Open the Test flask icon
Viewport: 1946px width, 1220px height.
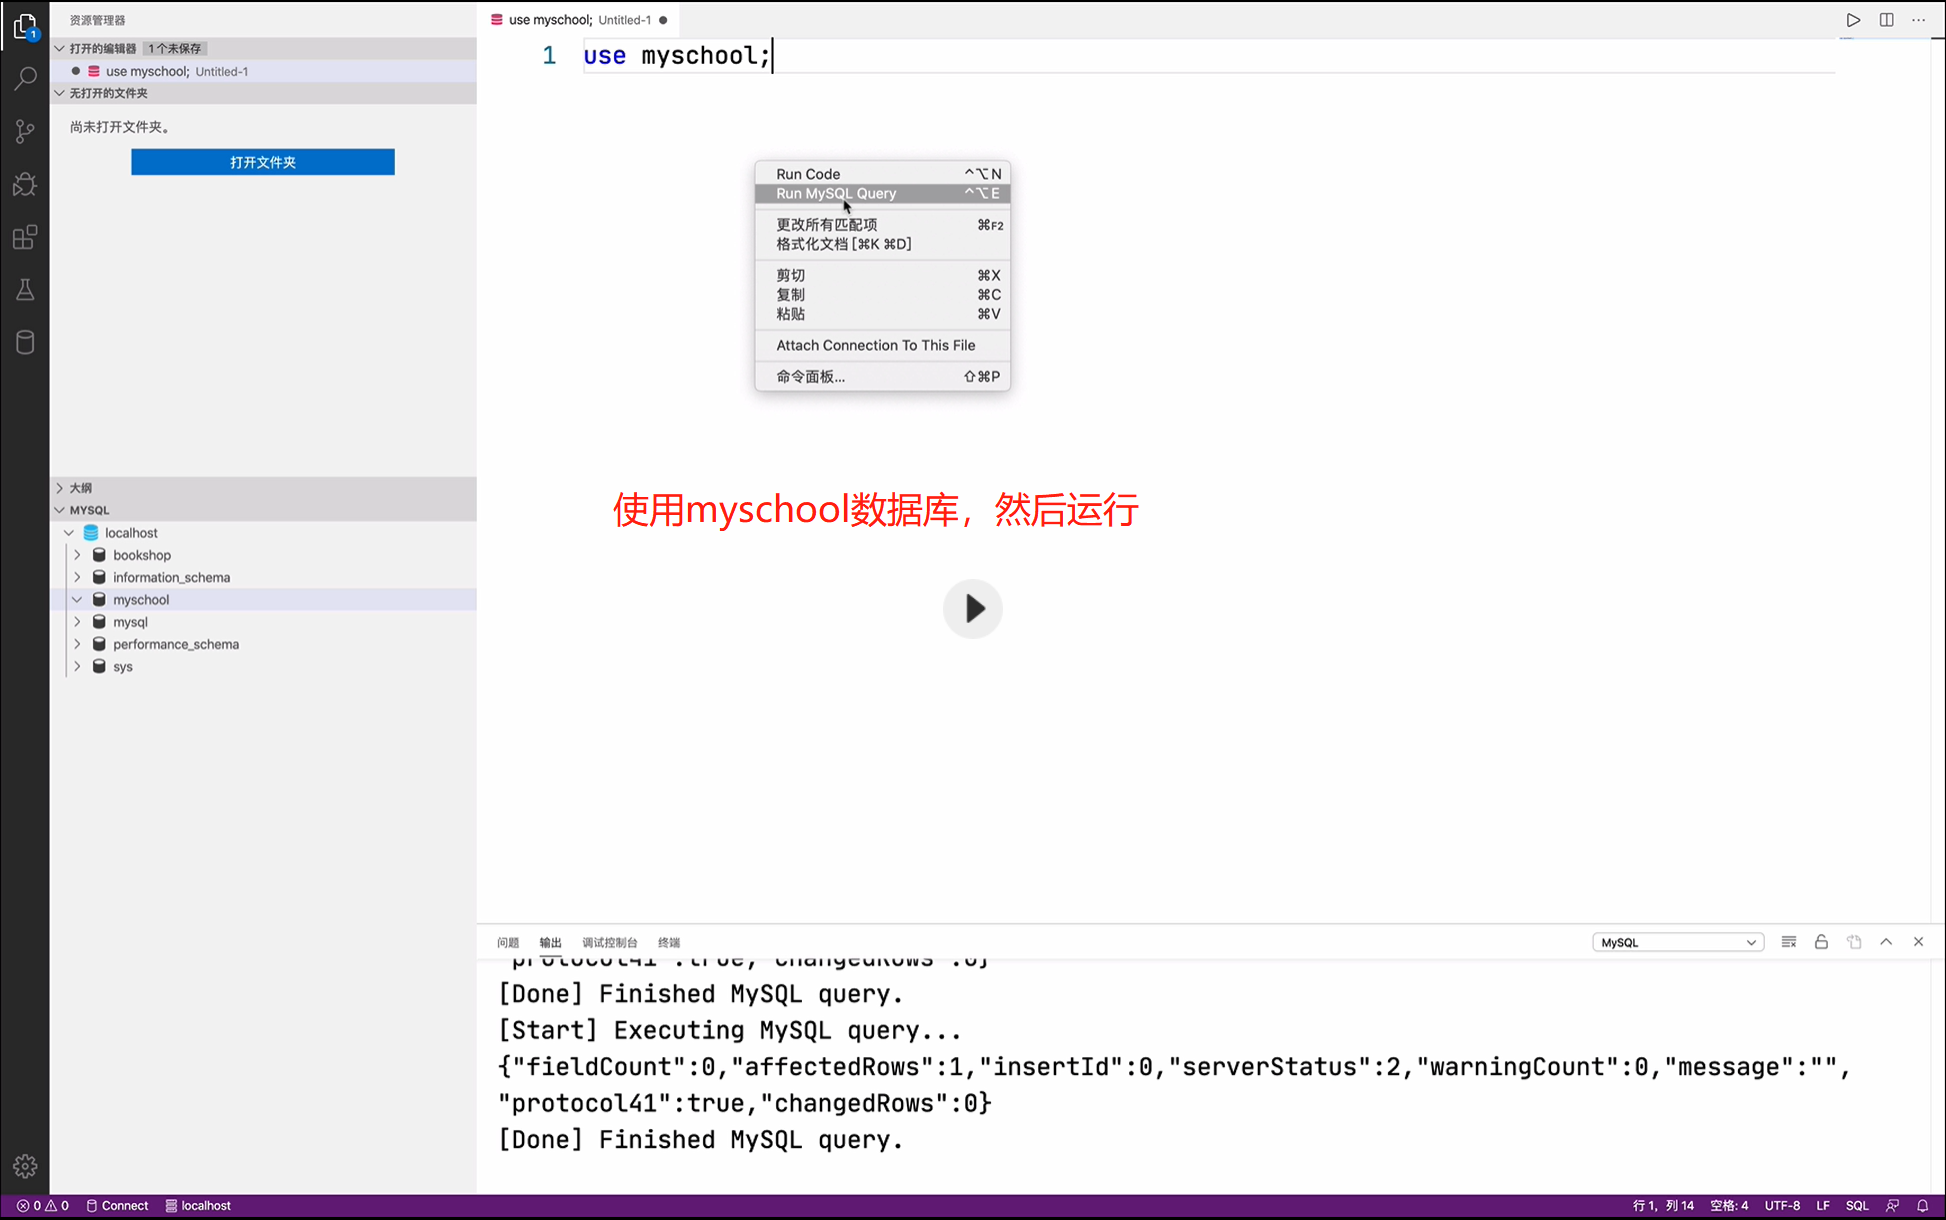pos(25,290)
